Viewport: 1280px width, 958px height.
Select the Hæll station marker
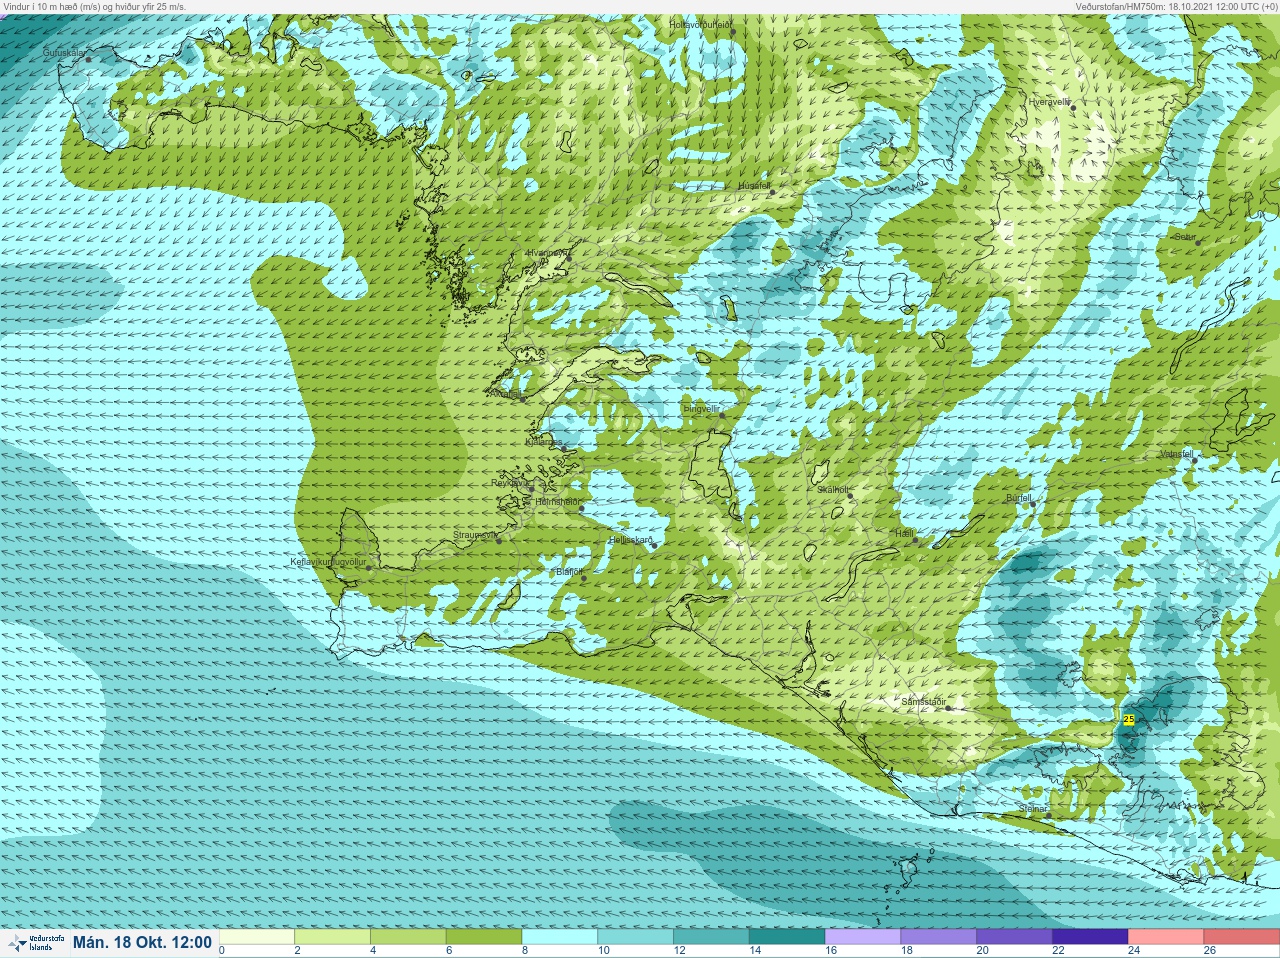pos(915,541)
